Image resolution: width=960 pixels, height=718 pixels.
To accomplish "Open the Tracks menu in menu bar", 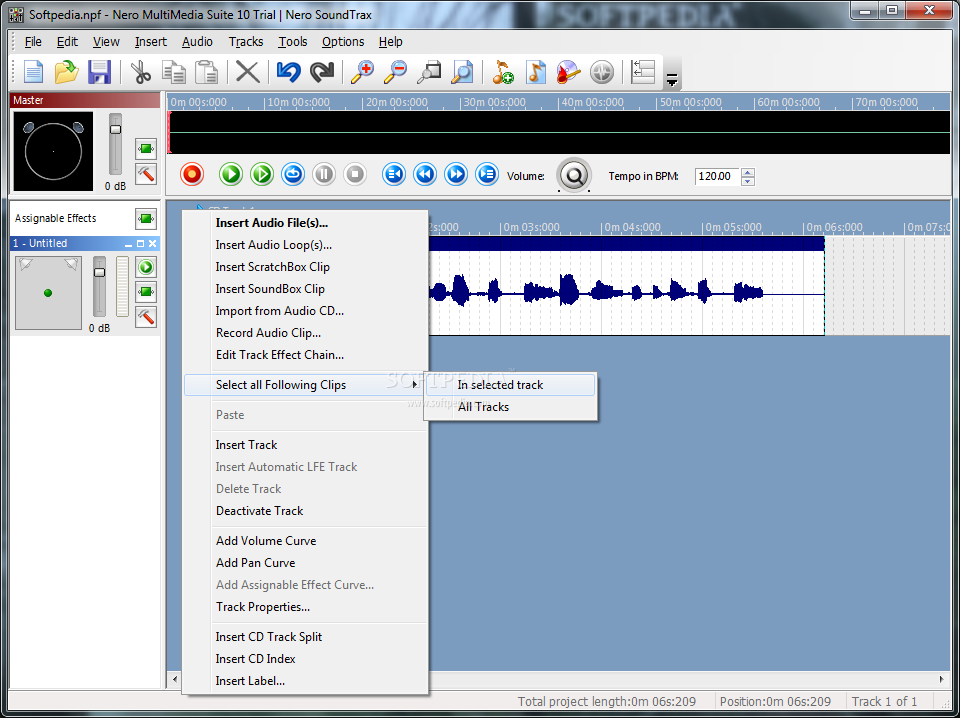I will 246,42.
